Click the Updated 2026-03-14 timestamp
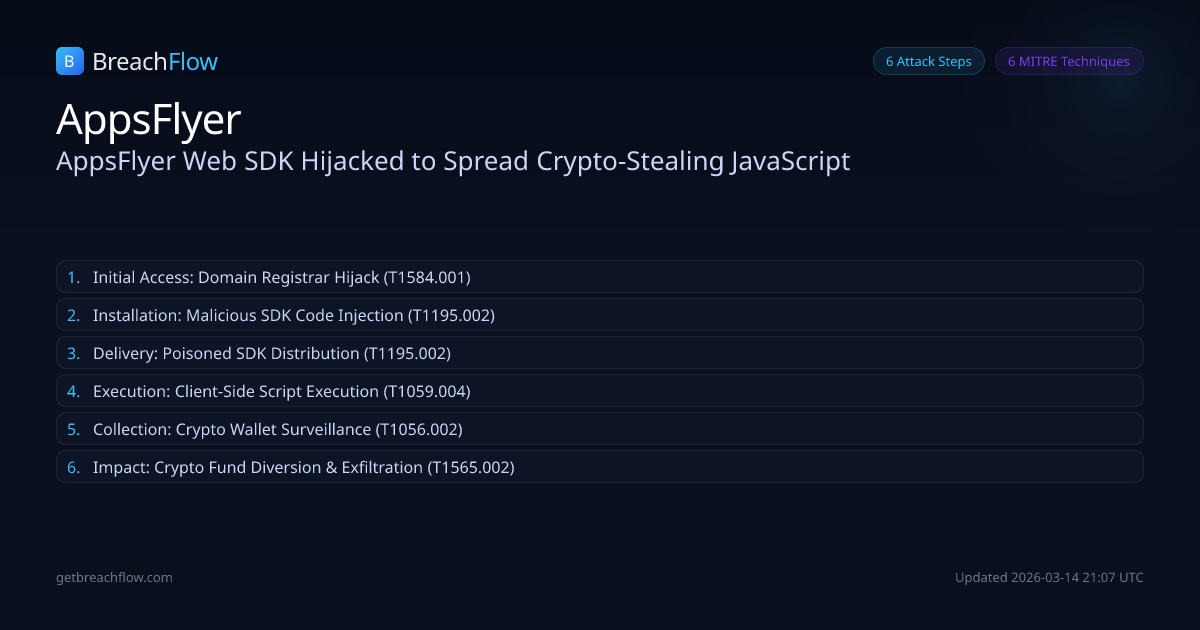This screenshot has width=1200, height=630. [1049, 577]
